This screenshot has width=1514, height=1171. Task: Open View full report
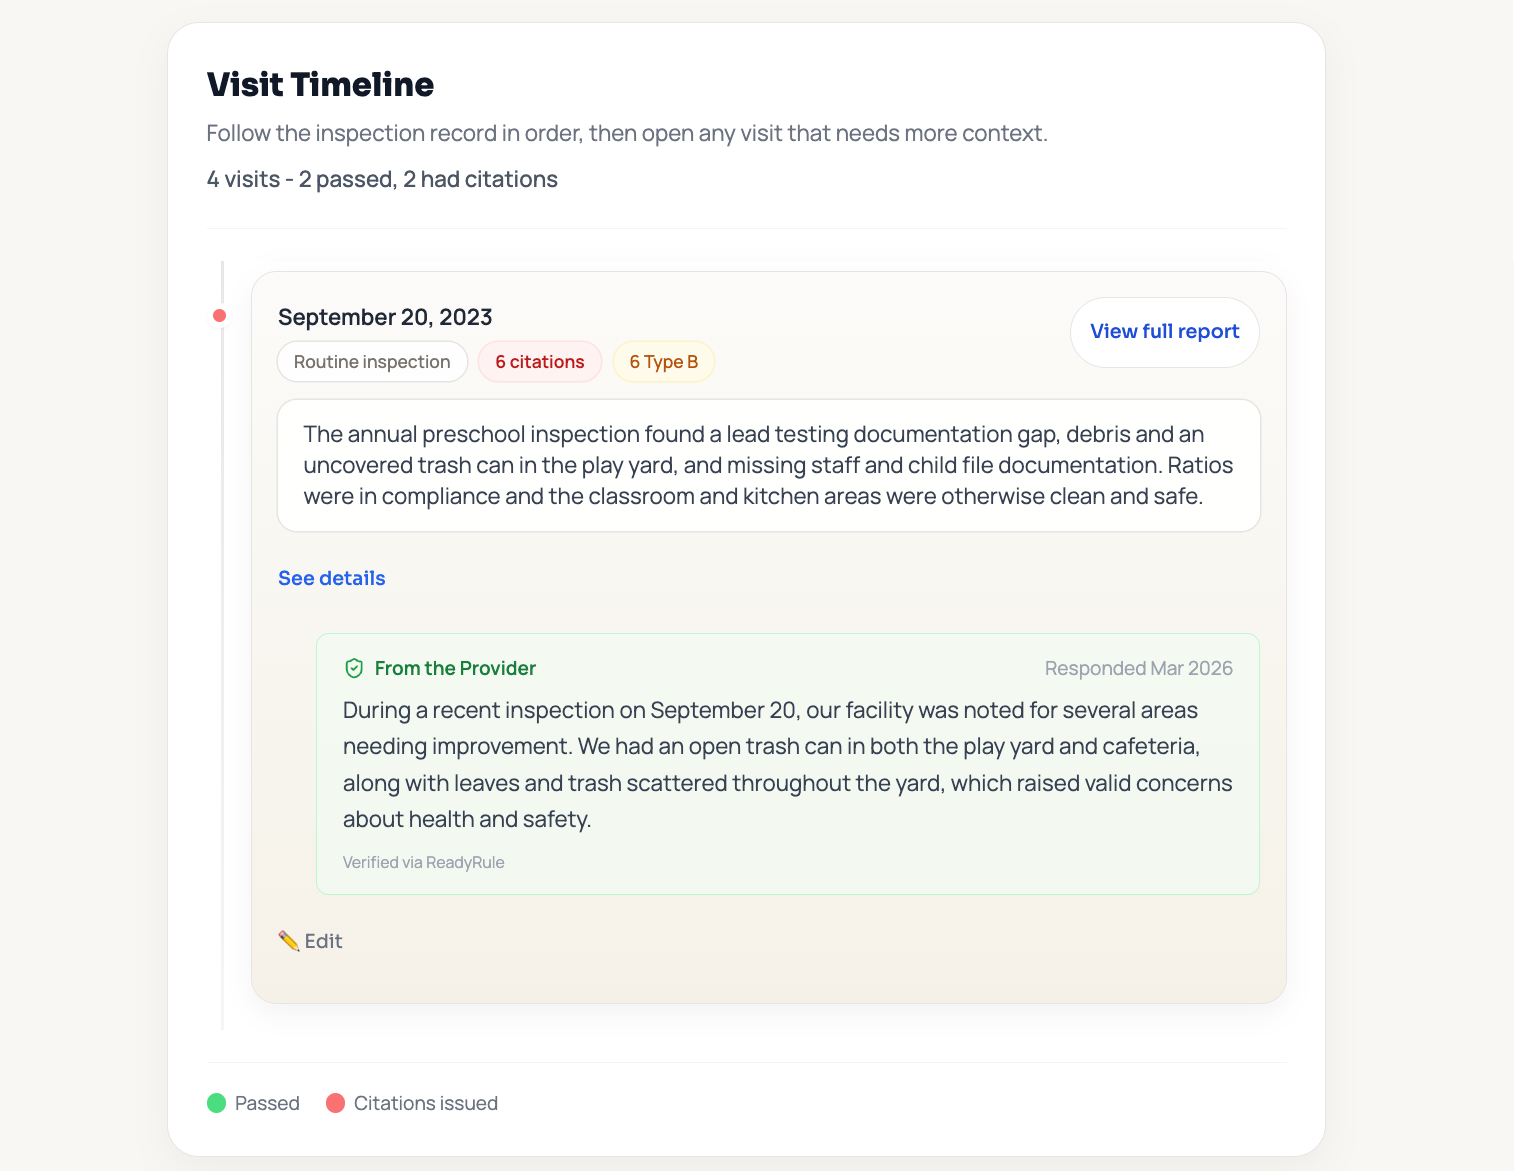click(1164, 332)
